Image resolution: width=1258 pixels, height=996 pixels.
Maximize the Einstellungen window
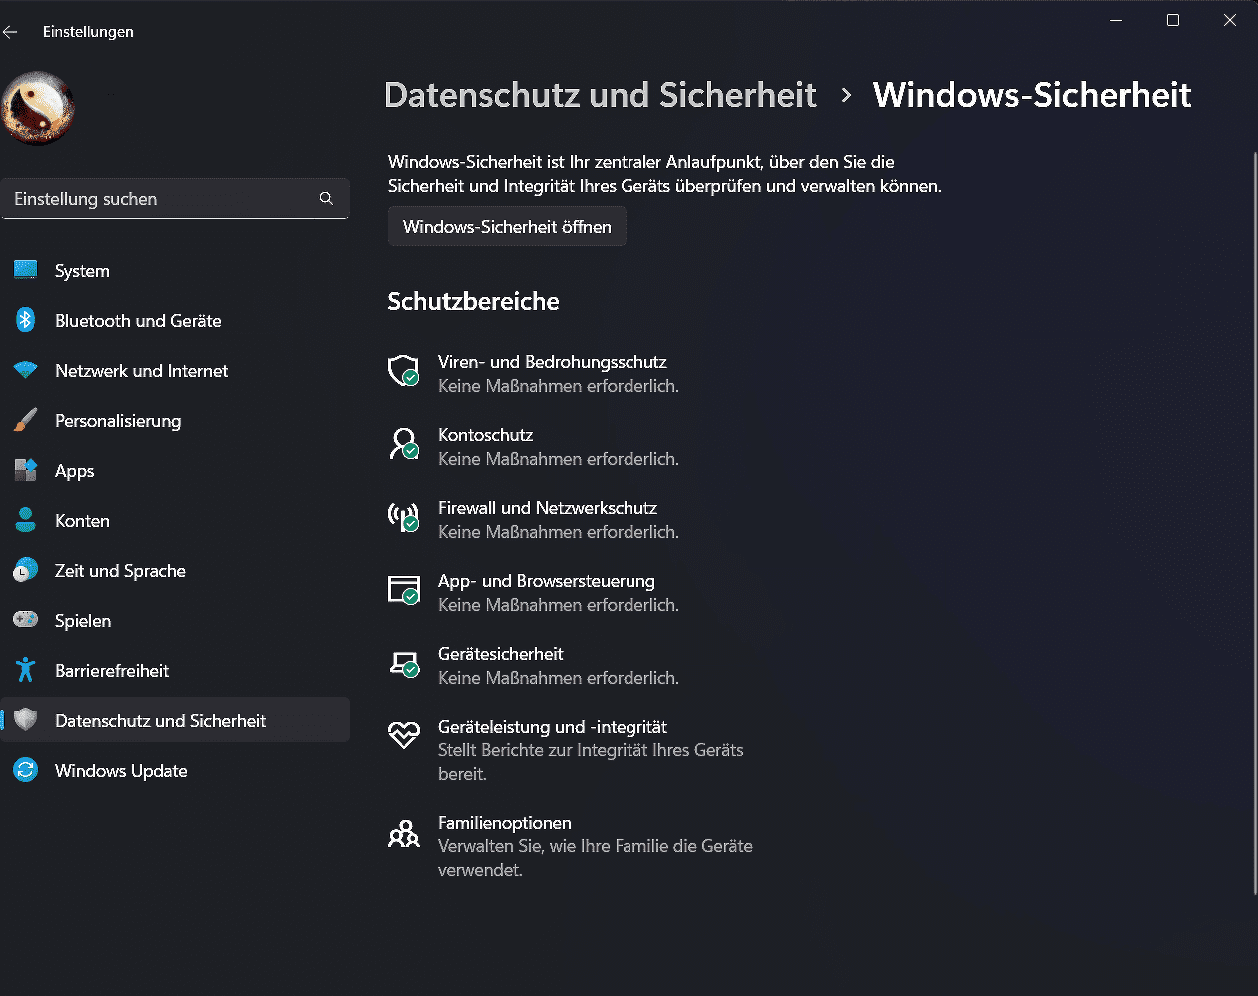pos(1173,20)
